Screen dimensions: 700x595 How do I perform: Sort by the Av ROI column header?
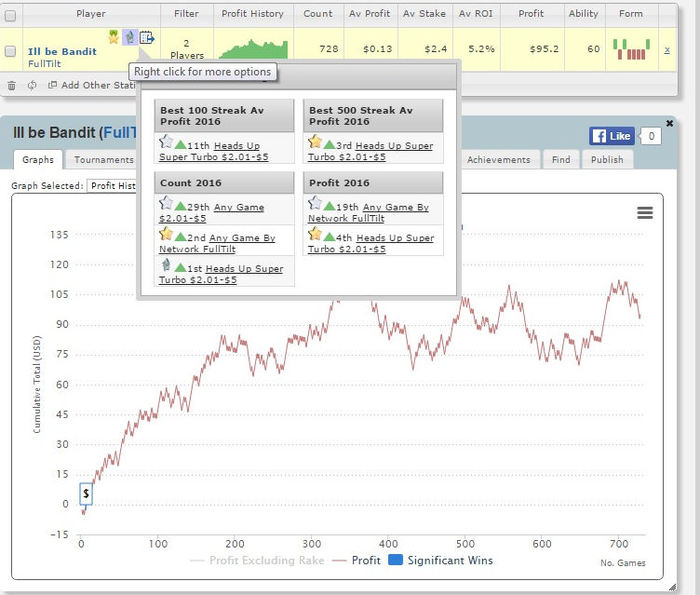pos(476,14)
